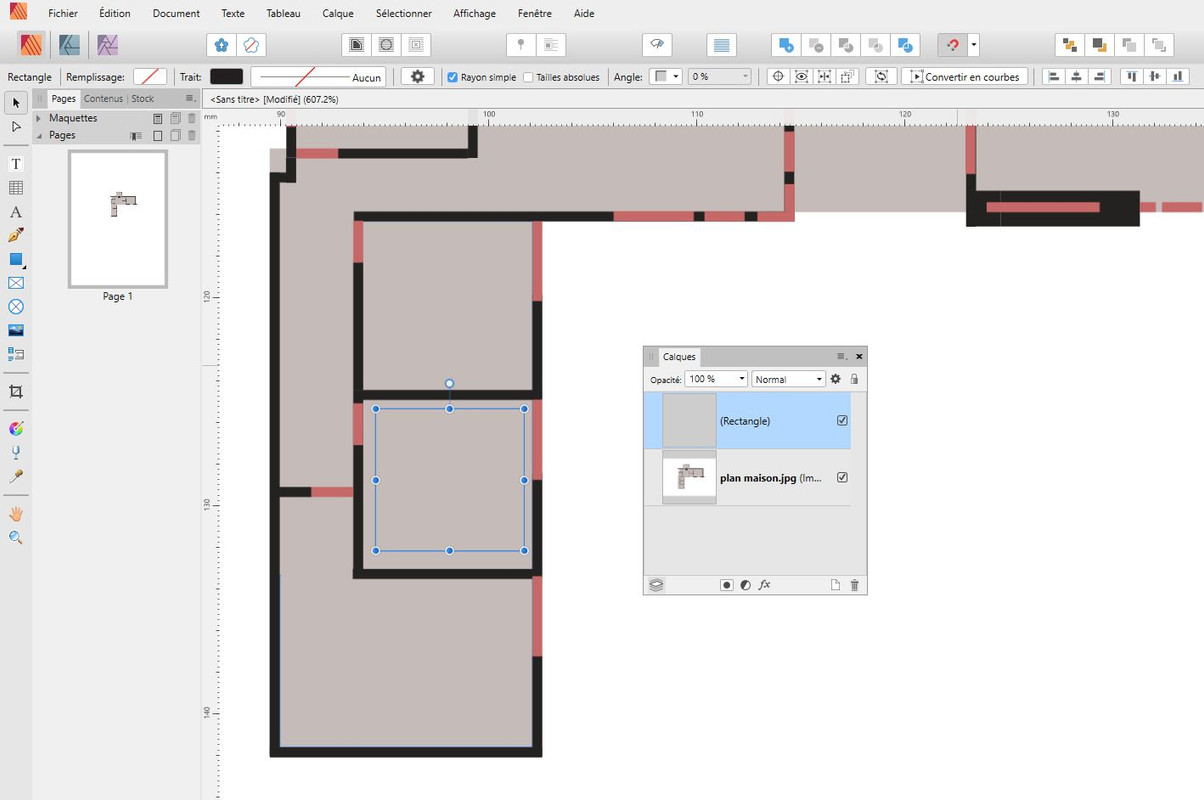Select the Transparency tool
Viewport: 1204px width, 800px height.
[16, 453]
